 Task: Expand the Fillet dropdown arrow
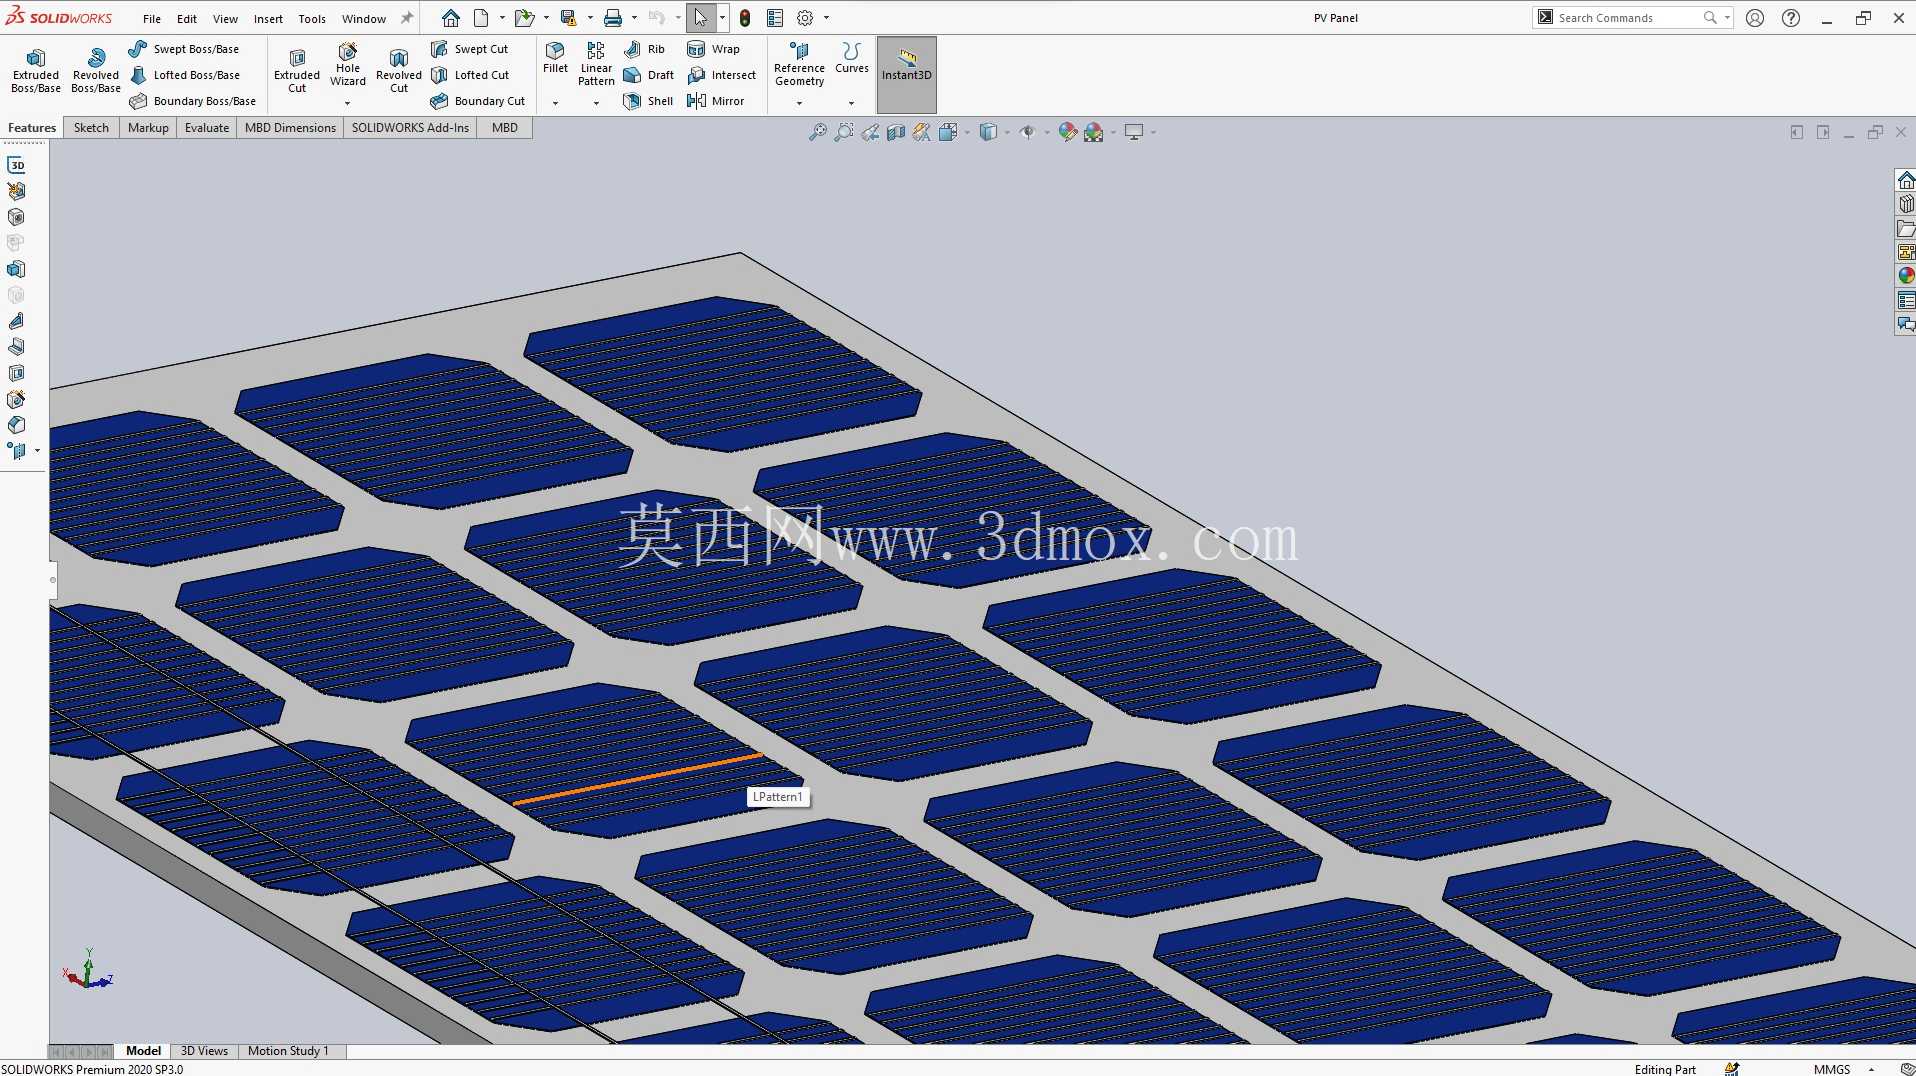point(555,103)
